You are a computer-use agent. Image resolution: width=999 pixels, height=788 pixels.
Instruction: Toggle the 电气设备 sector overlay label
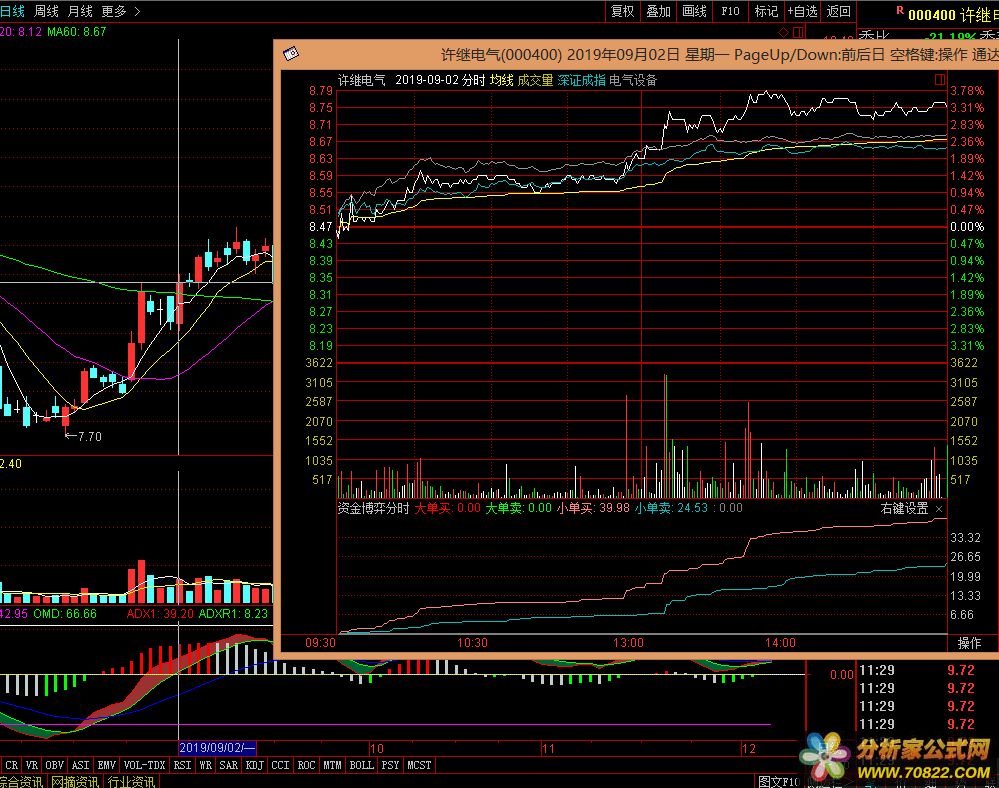pos(633,80)
